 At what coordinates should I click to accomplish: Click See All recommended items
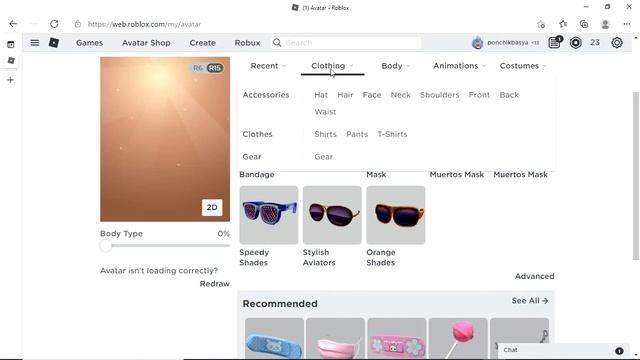click(x=529, y=301)
